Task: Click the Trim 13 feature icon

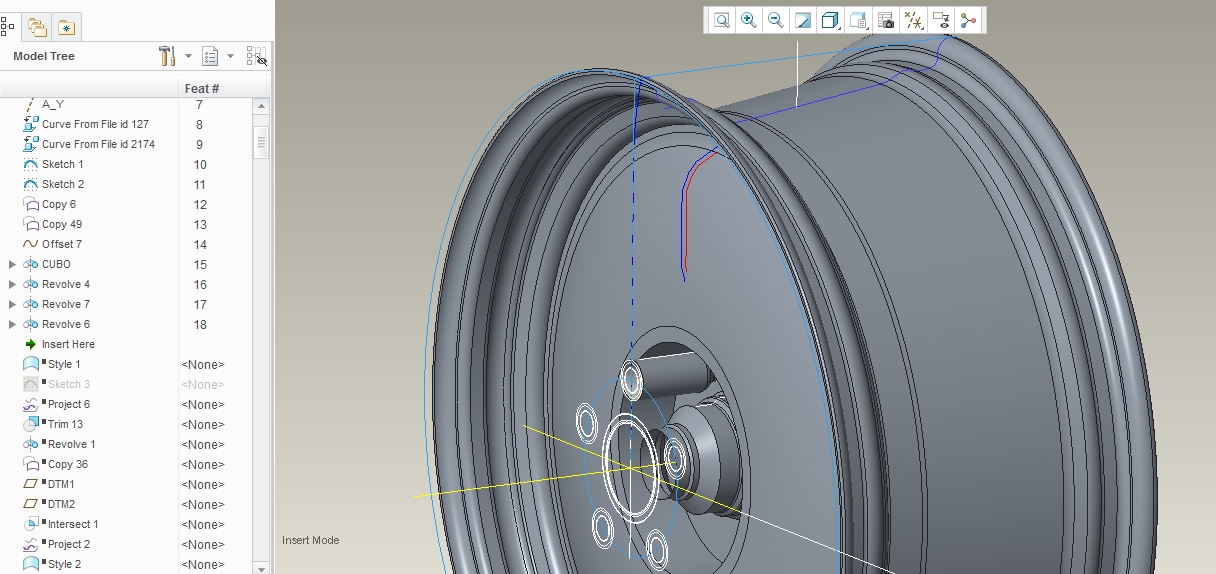Action: 30,424
